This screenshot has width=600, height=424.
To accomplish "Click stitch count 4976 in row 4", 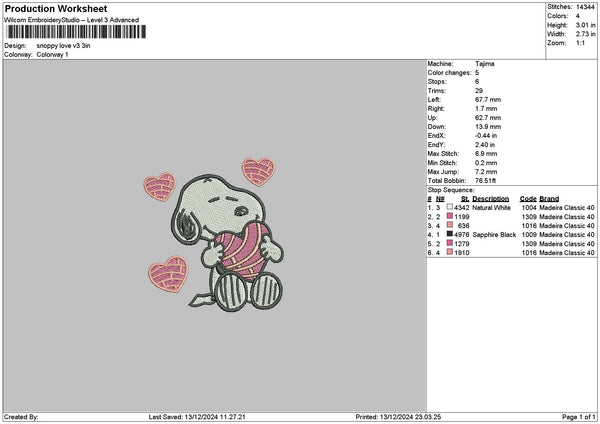I will tap(461, 235).
